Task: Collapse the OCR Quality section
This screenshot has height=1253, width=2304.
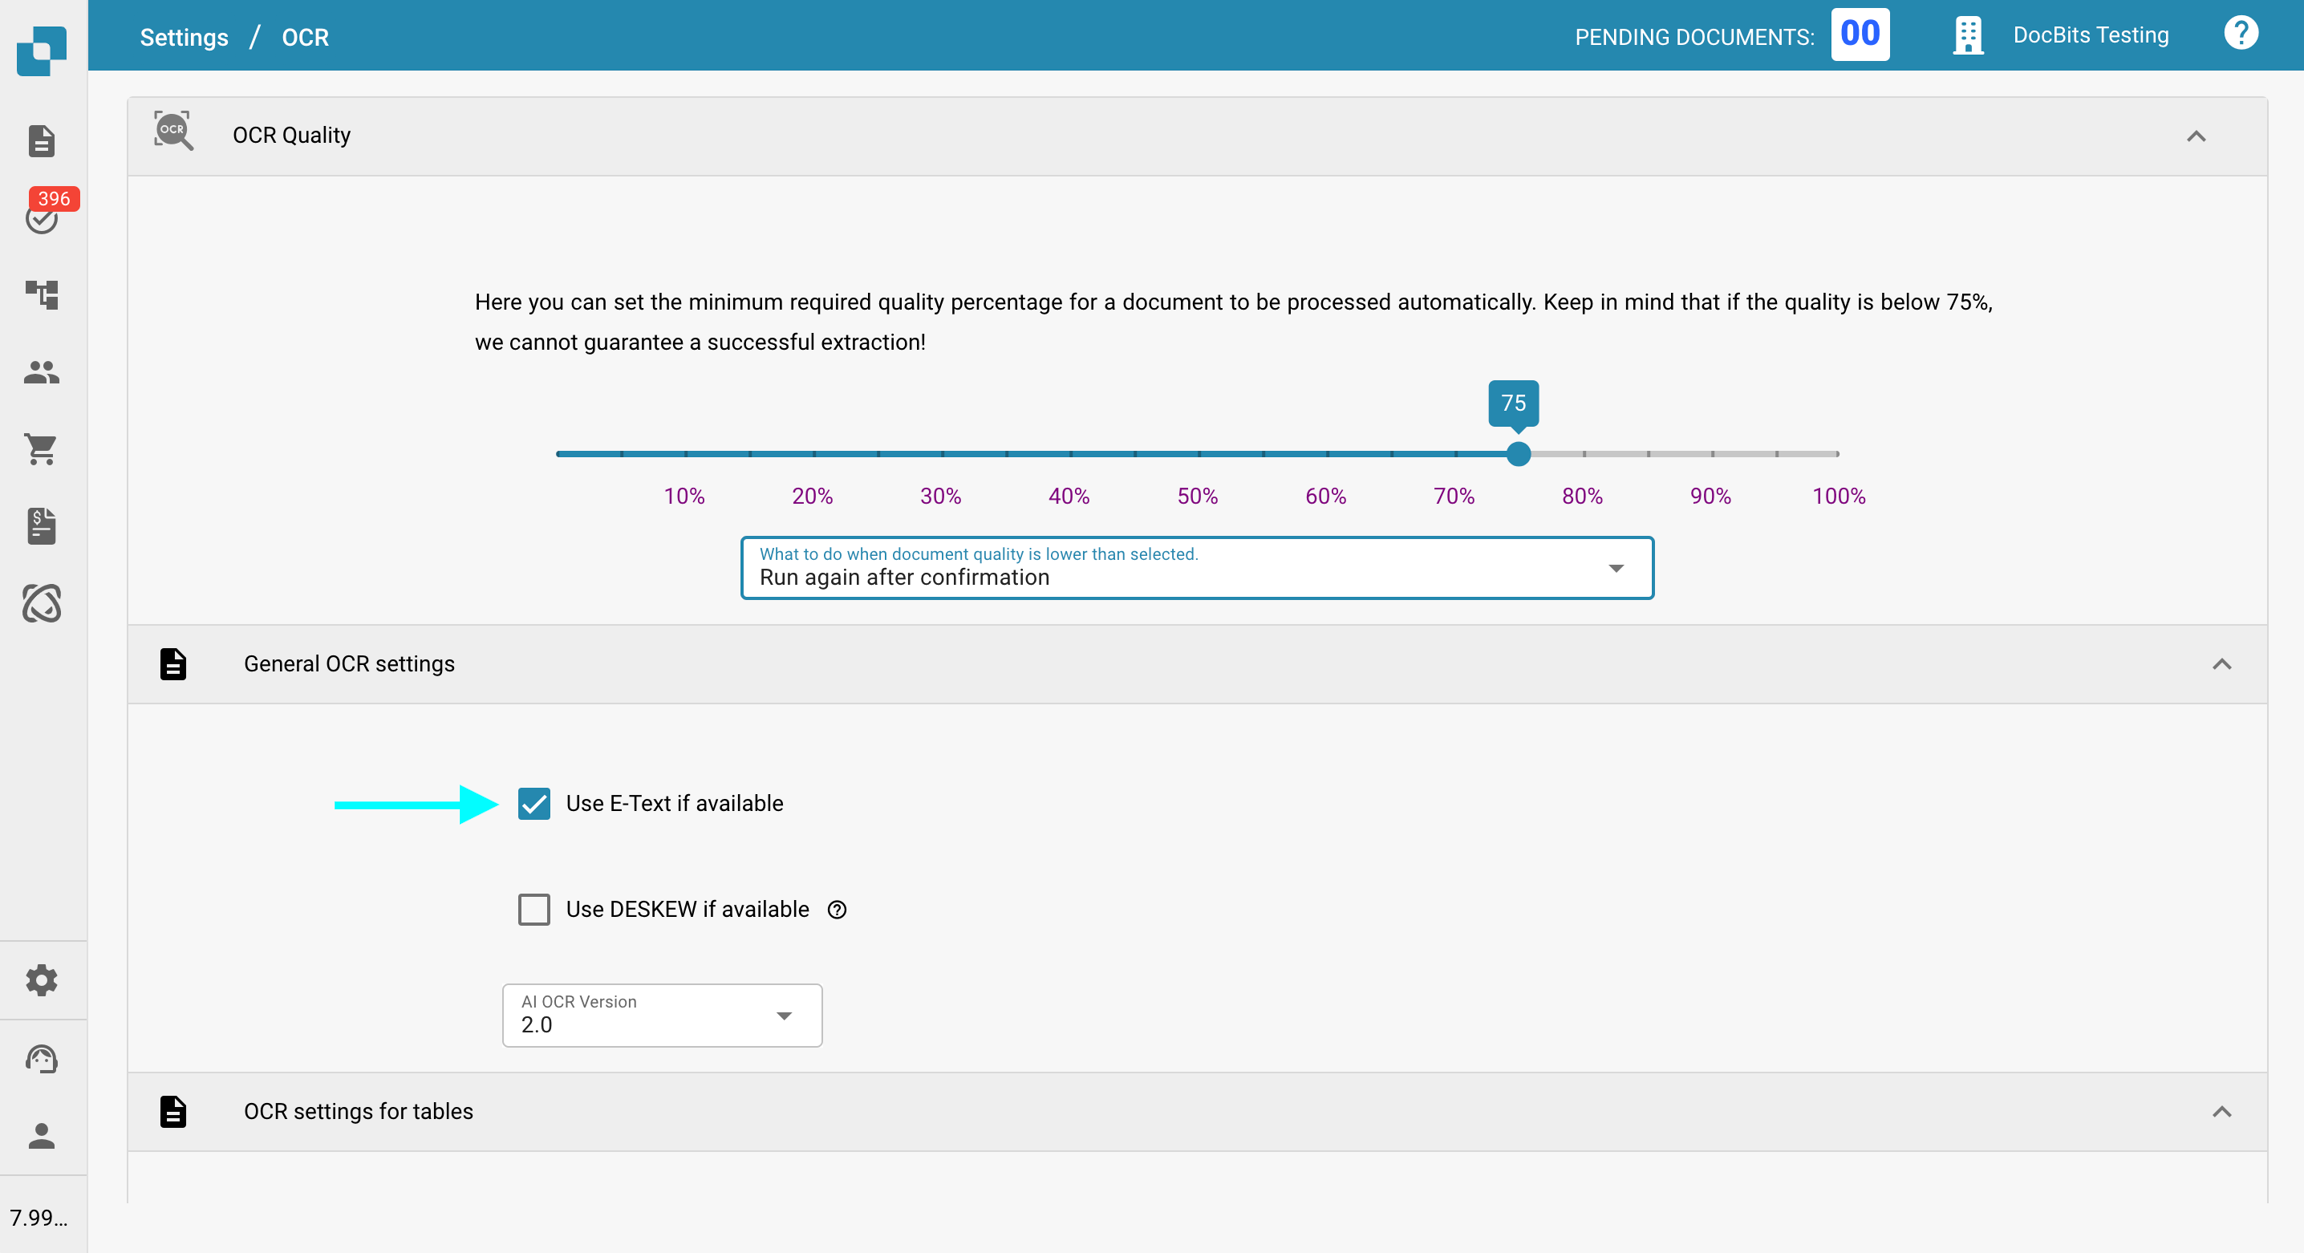Action: [x=2195, y=136]
